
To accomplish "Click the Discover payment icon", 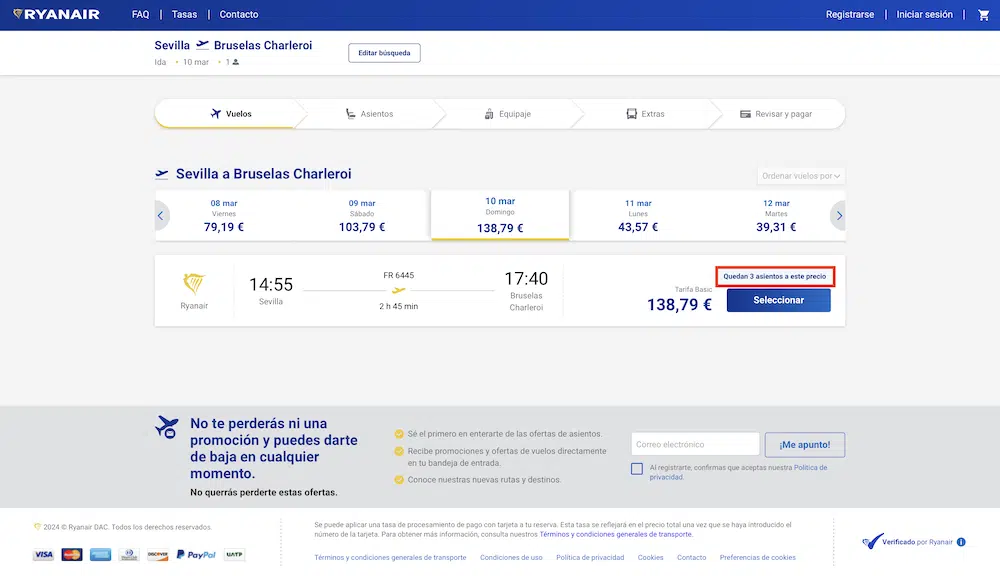I will [x=158, y=554].
